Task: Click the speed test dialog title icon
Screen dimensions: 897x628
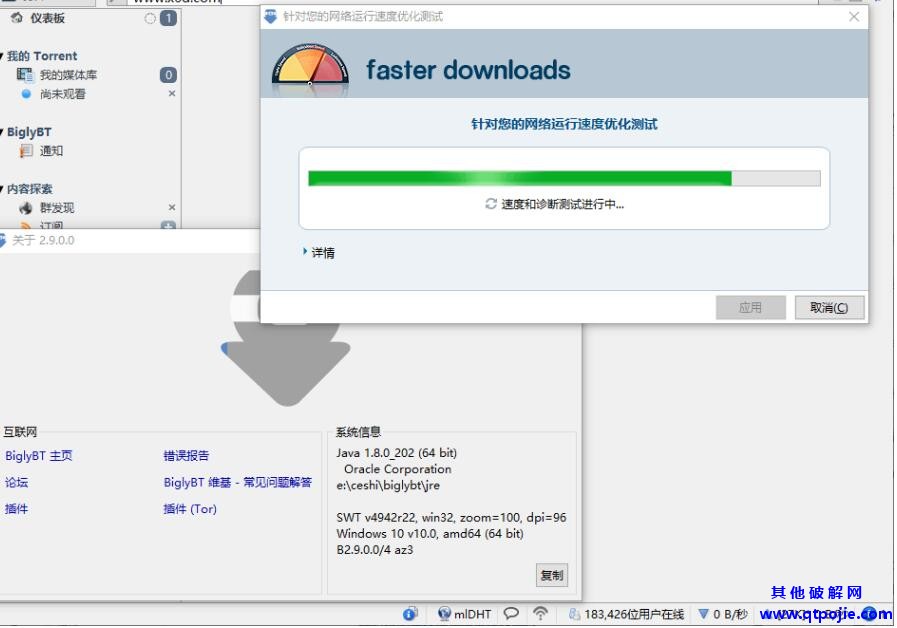Action: point(271,16)
